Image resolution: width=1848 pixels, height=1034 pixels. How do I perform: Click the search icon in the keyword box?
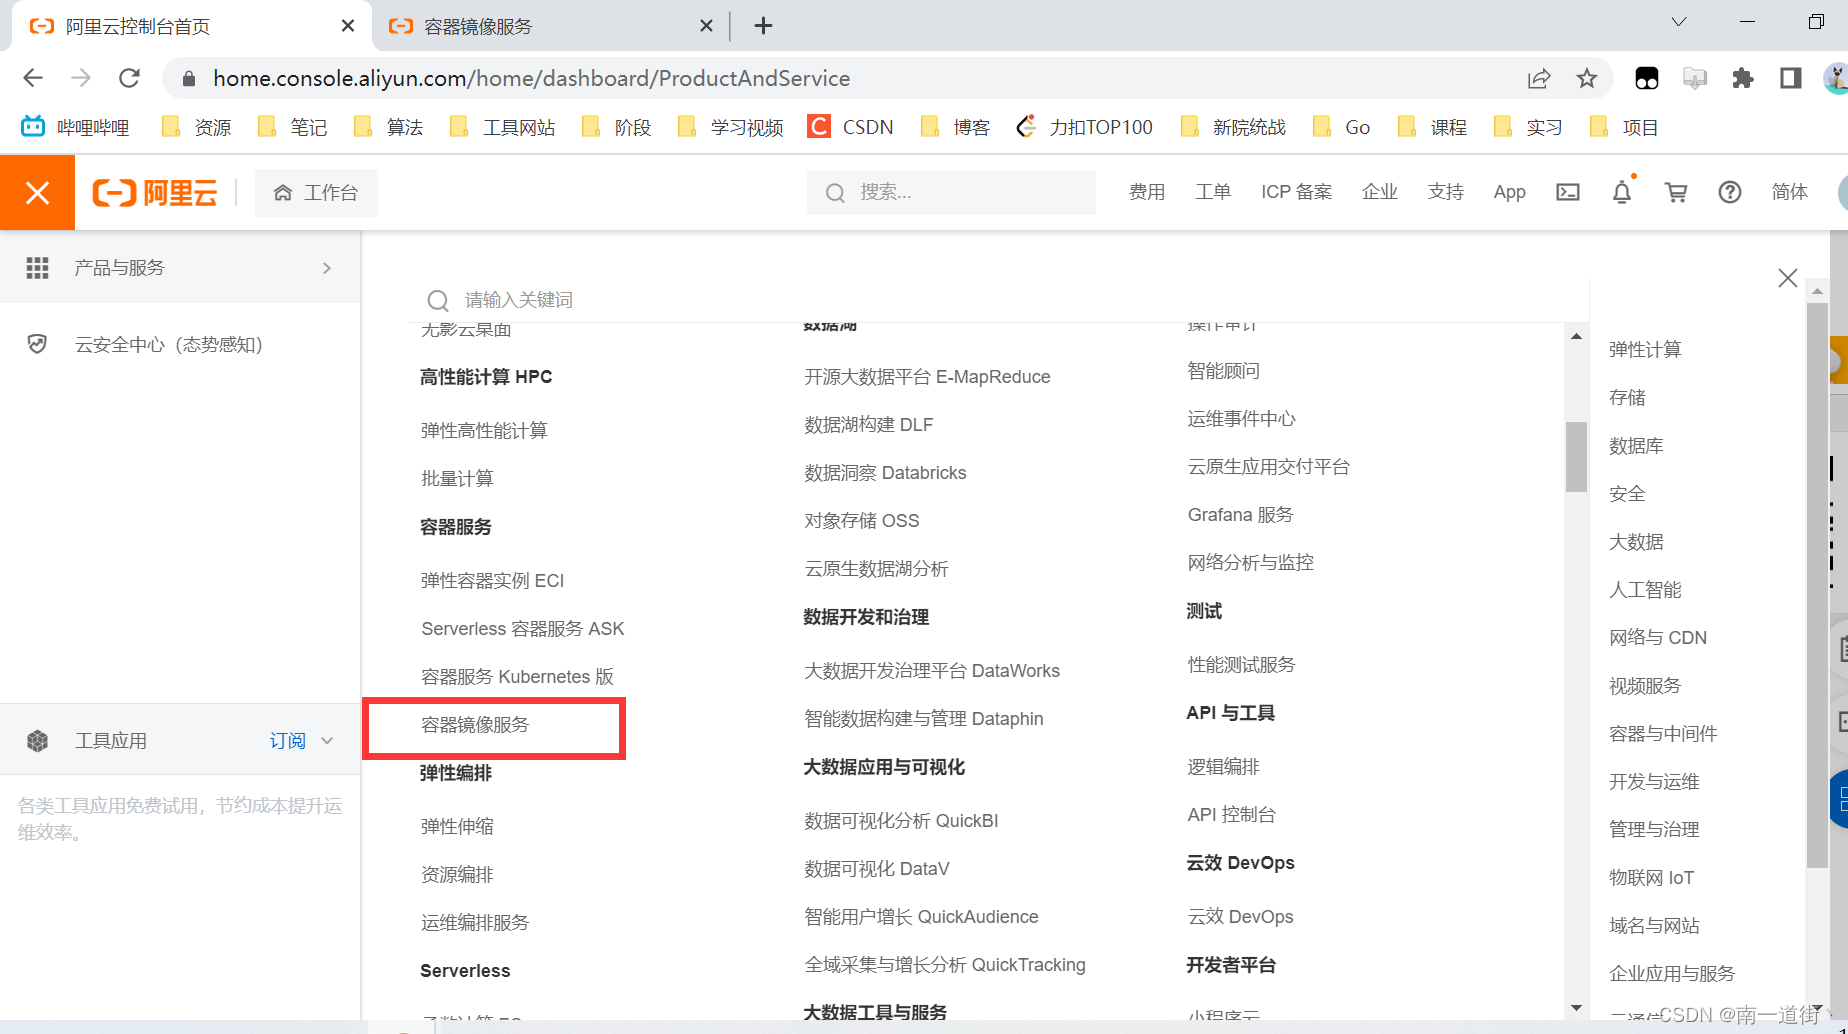[438, 300]
